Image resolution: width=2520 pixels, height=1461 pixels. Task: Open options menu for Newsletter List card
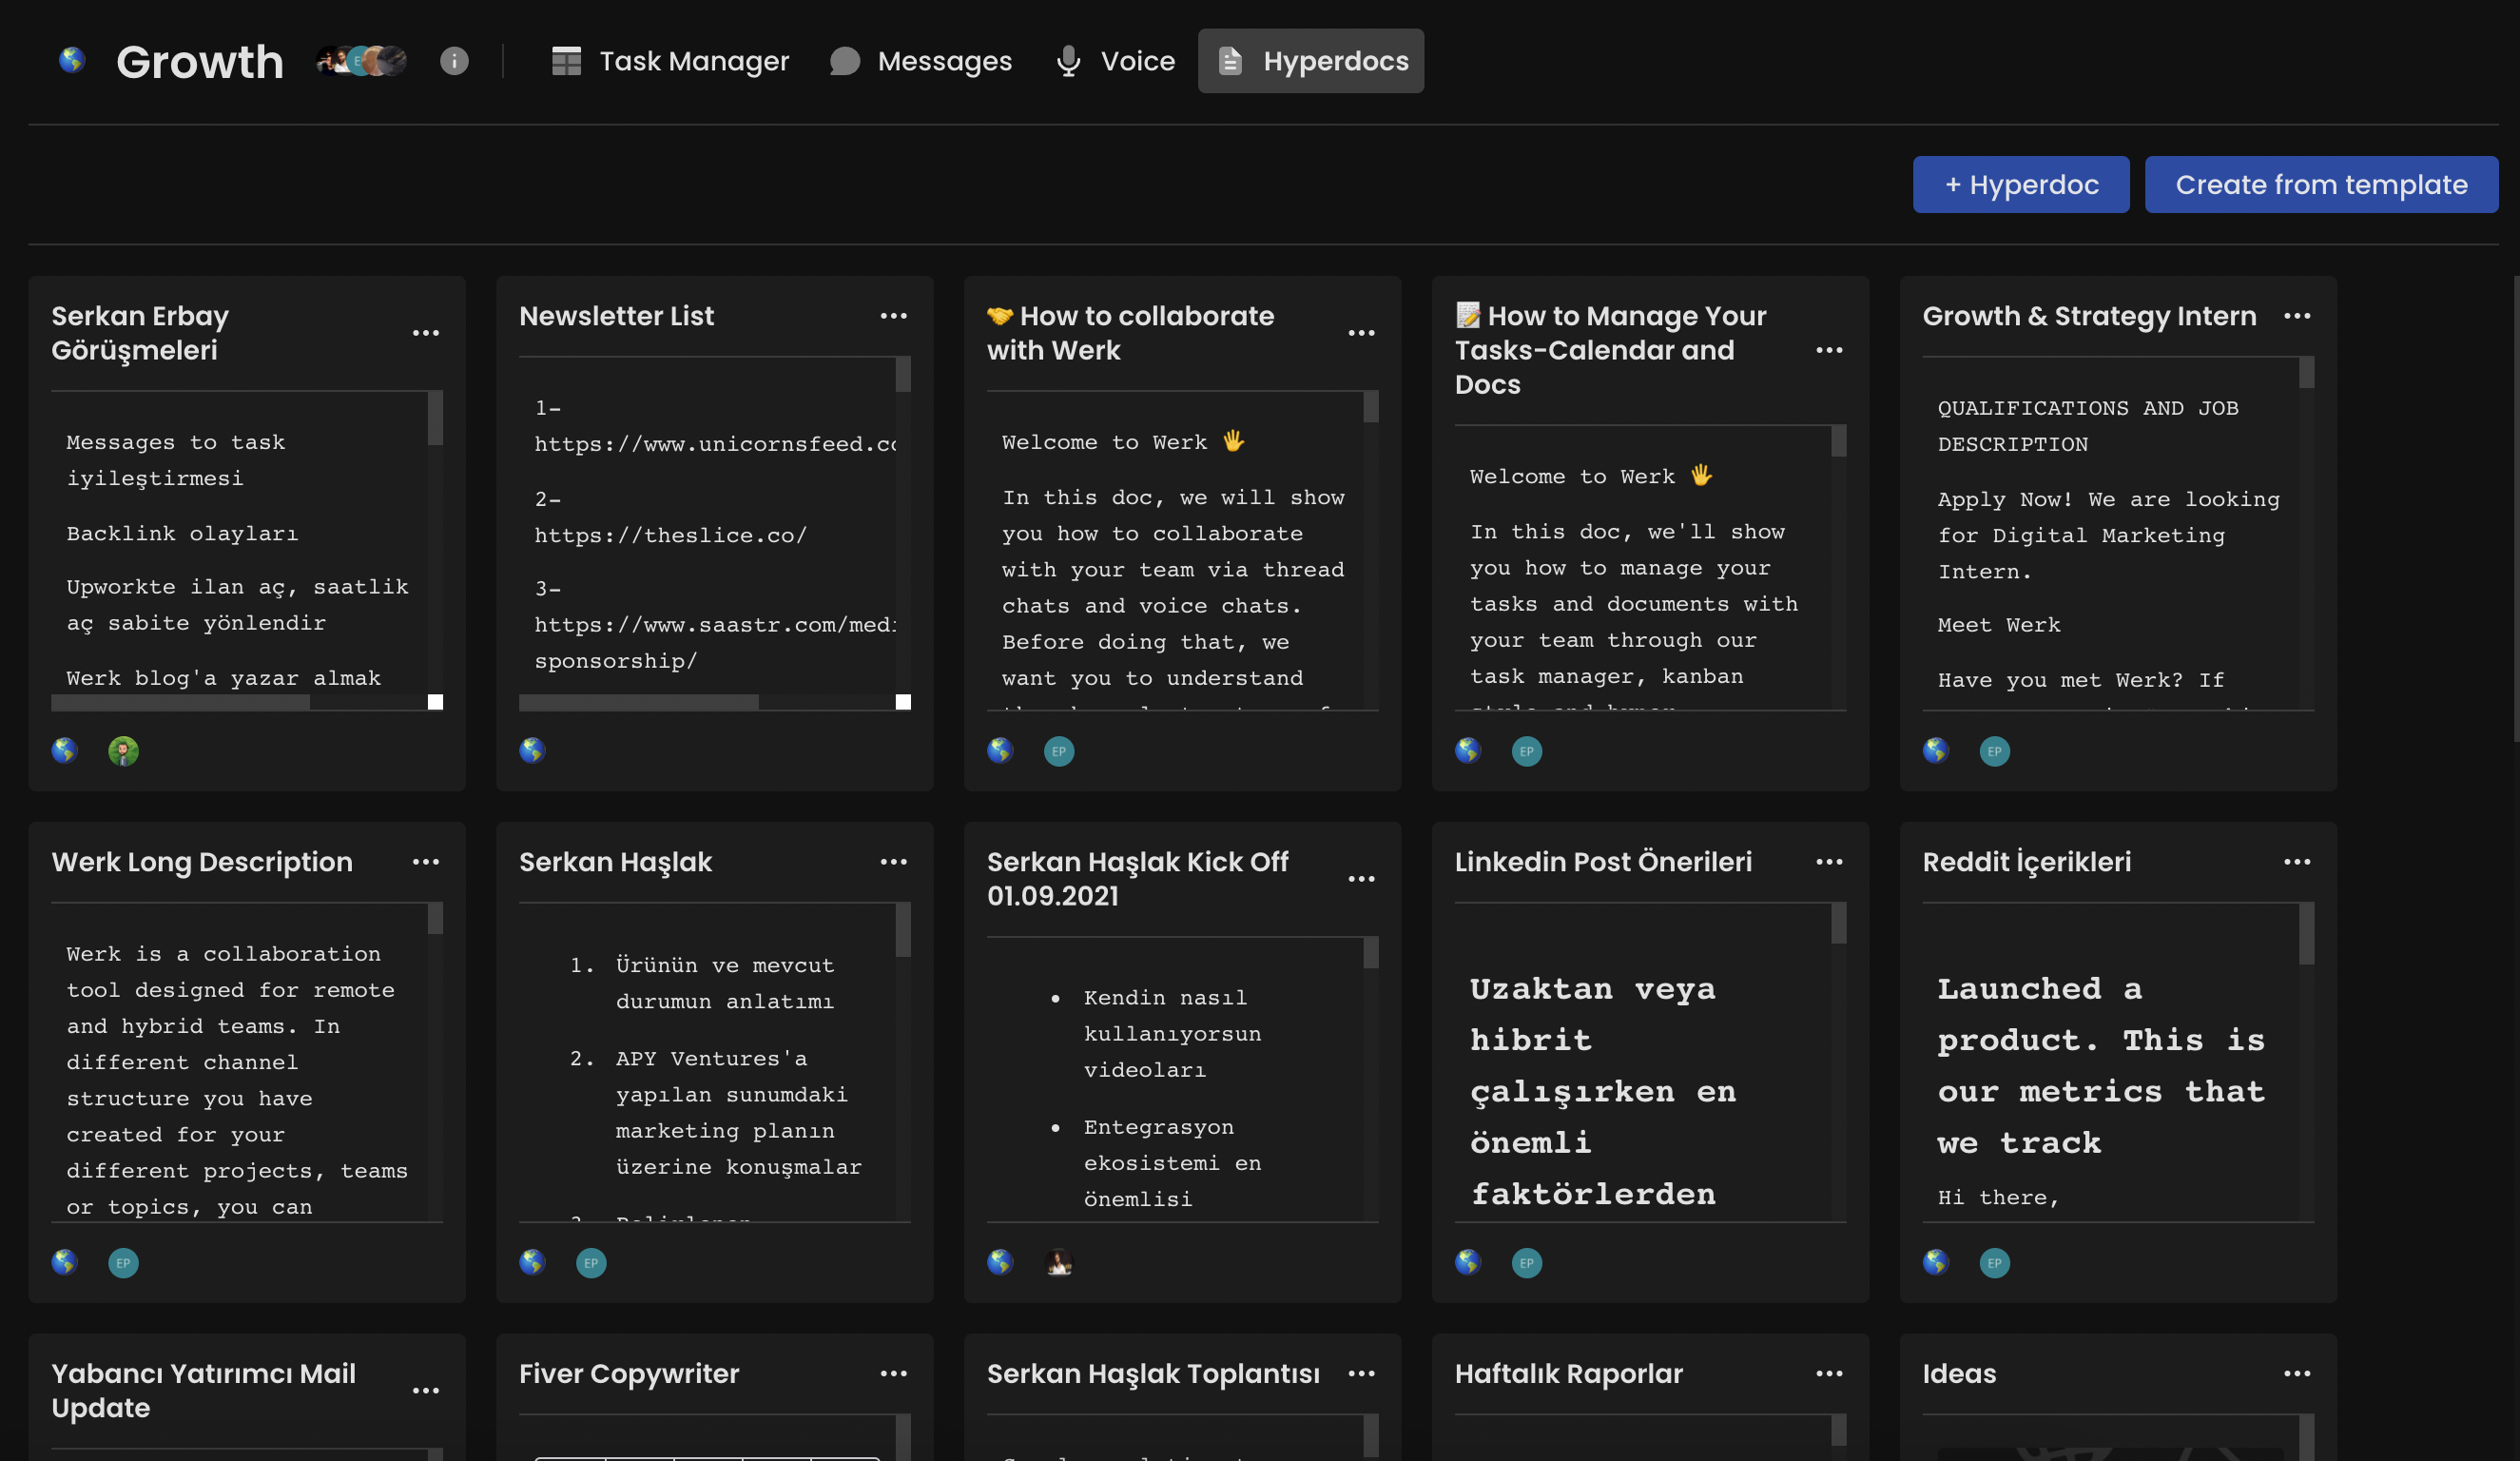[x=894, y=316]
